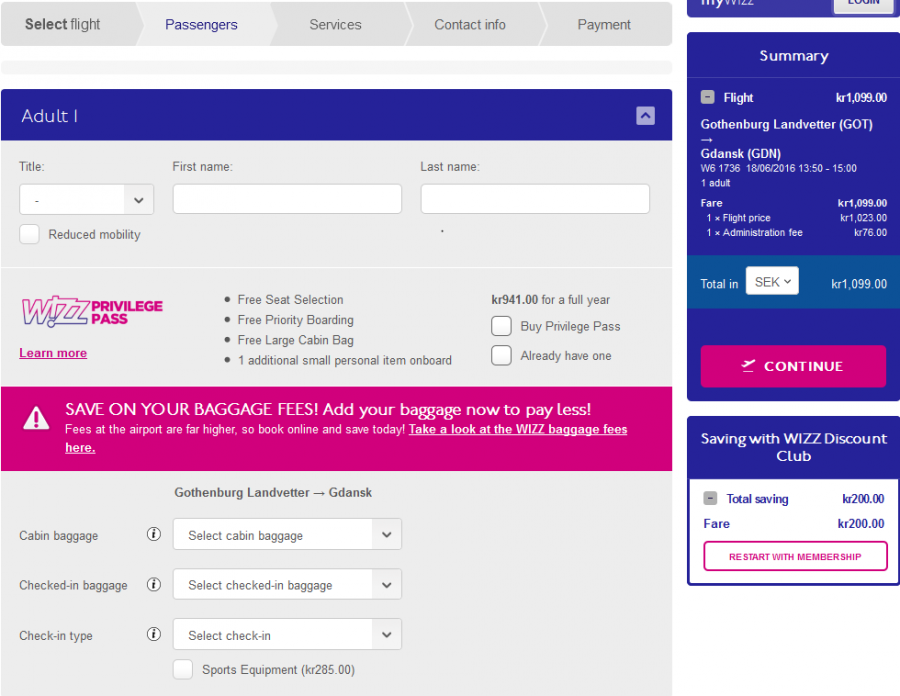Open the Title dropdown

87,200
